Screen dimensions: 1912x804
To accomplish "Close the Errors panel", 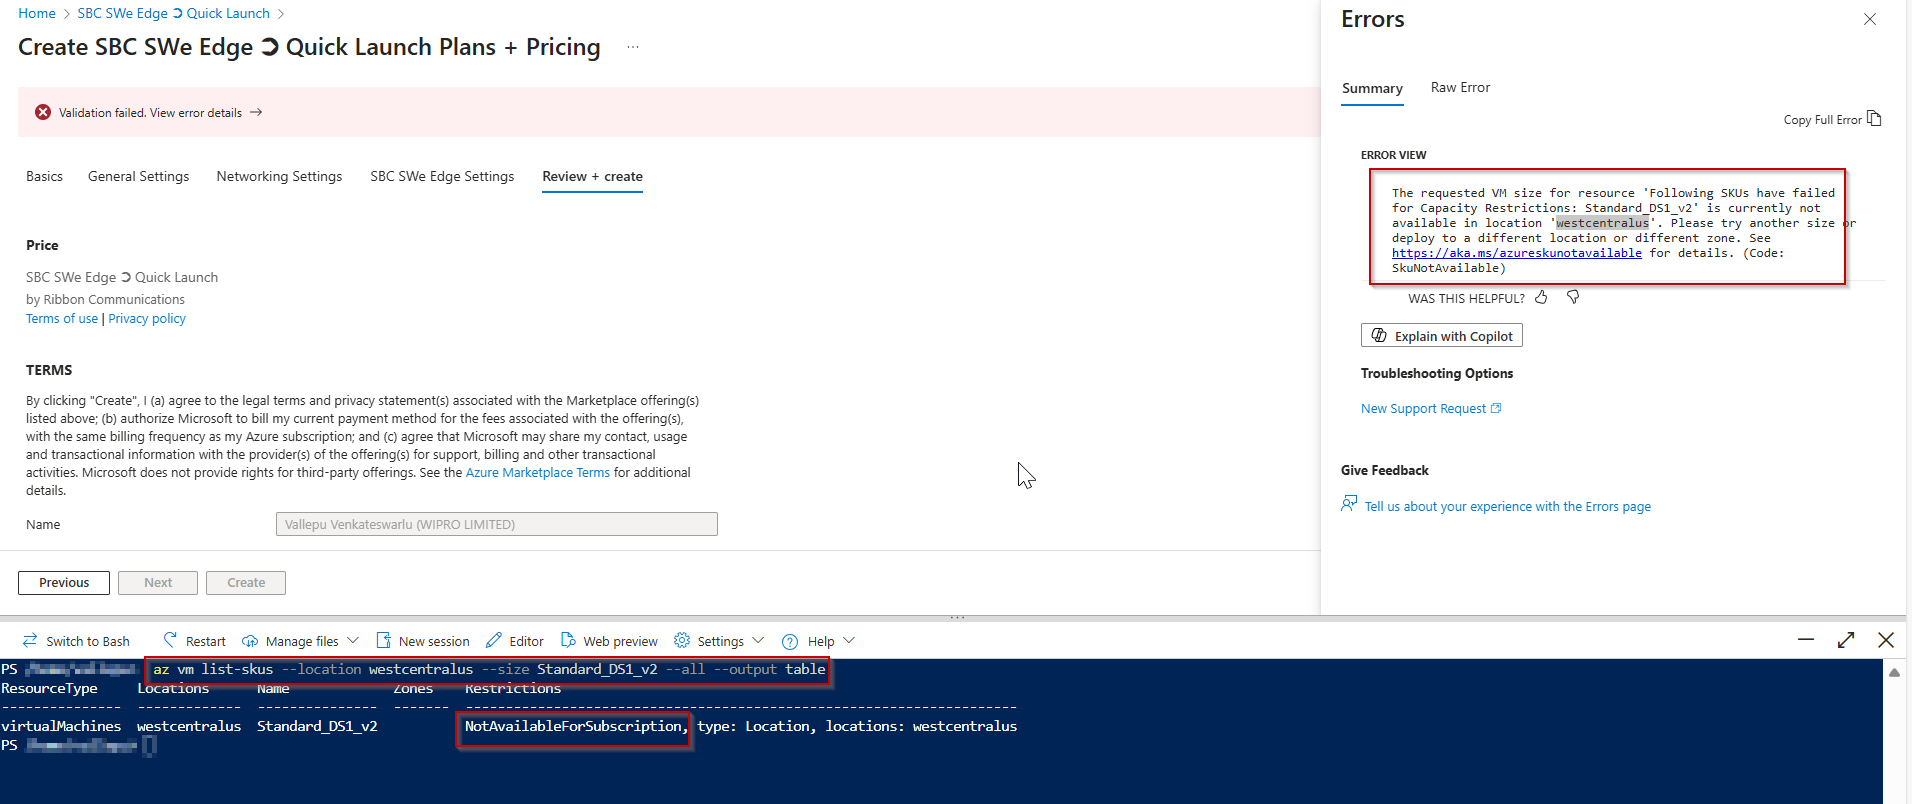I will [x=1869, y=19].
